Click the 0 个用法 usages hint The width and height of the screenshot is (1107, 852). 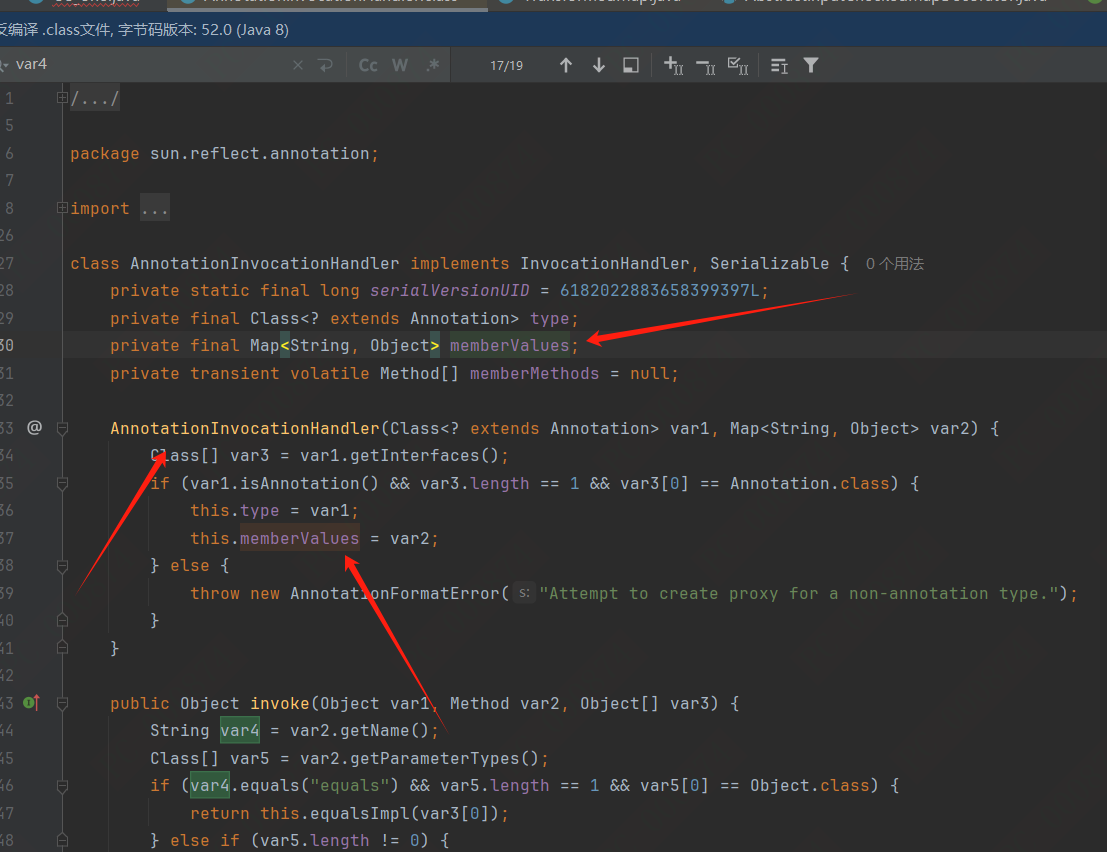coord(894,263)
